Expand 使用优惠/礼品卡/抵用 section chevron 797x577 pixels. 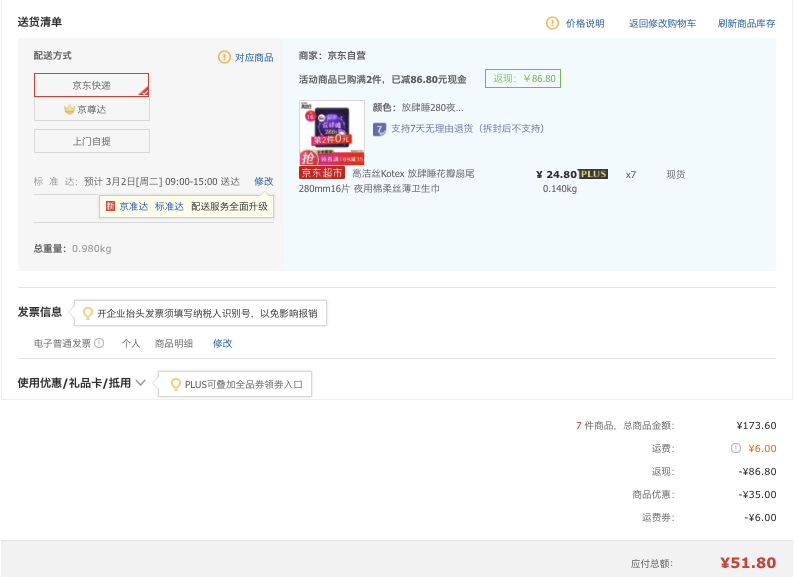[141, 383]
